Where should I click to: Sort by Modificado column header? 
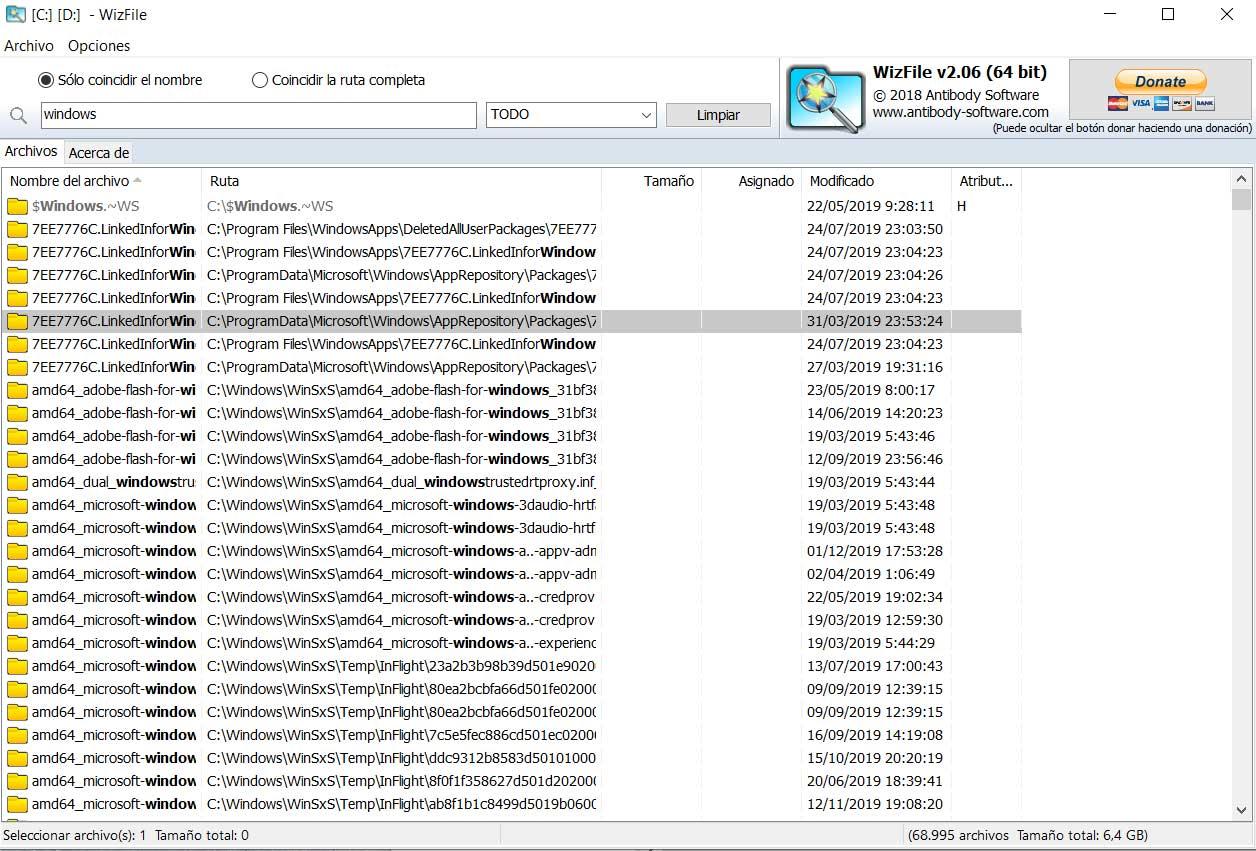(x=877, y=181)
